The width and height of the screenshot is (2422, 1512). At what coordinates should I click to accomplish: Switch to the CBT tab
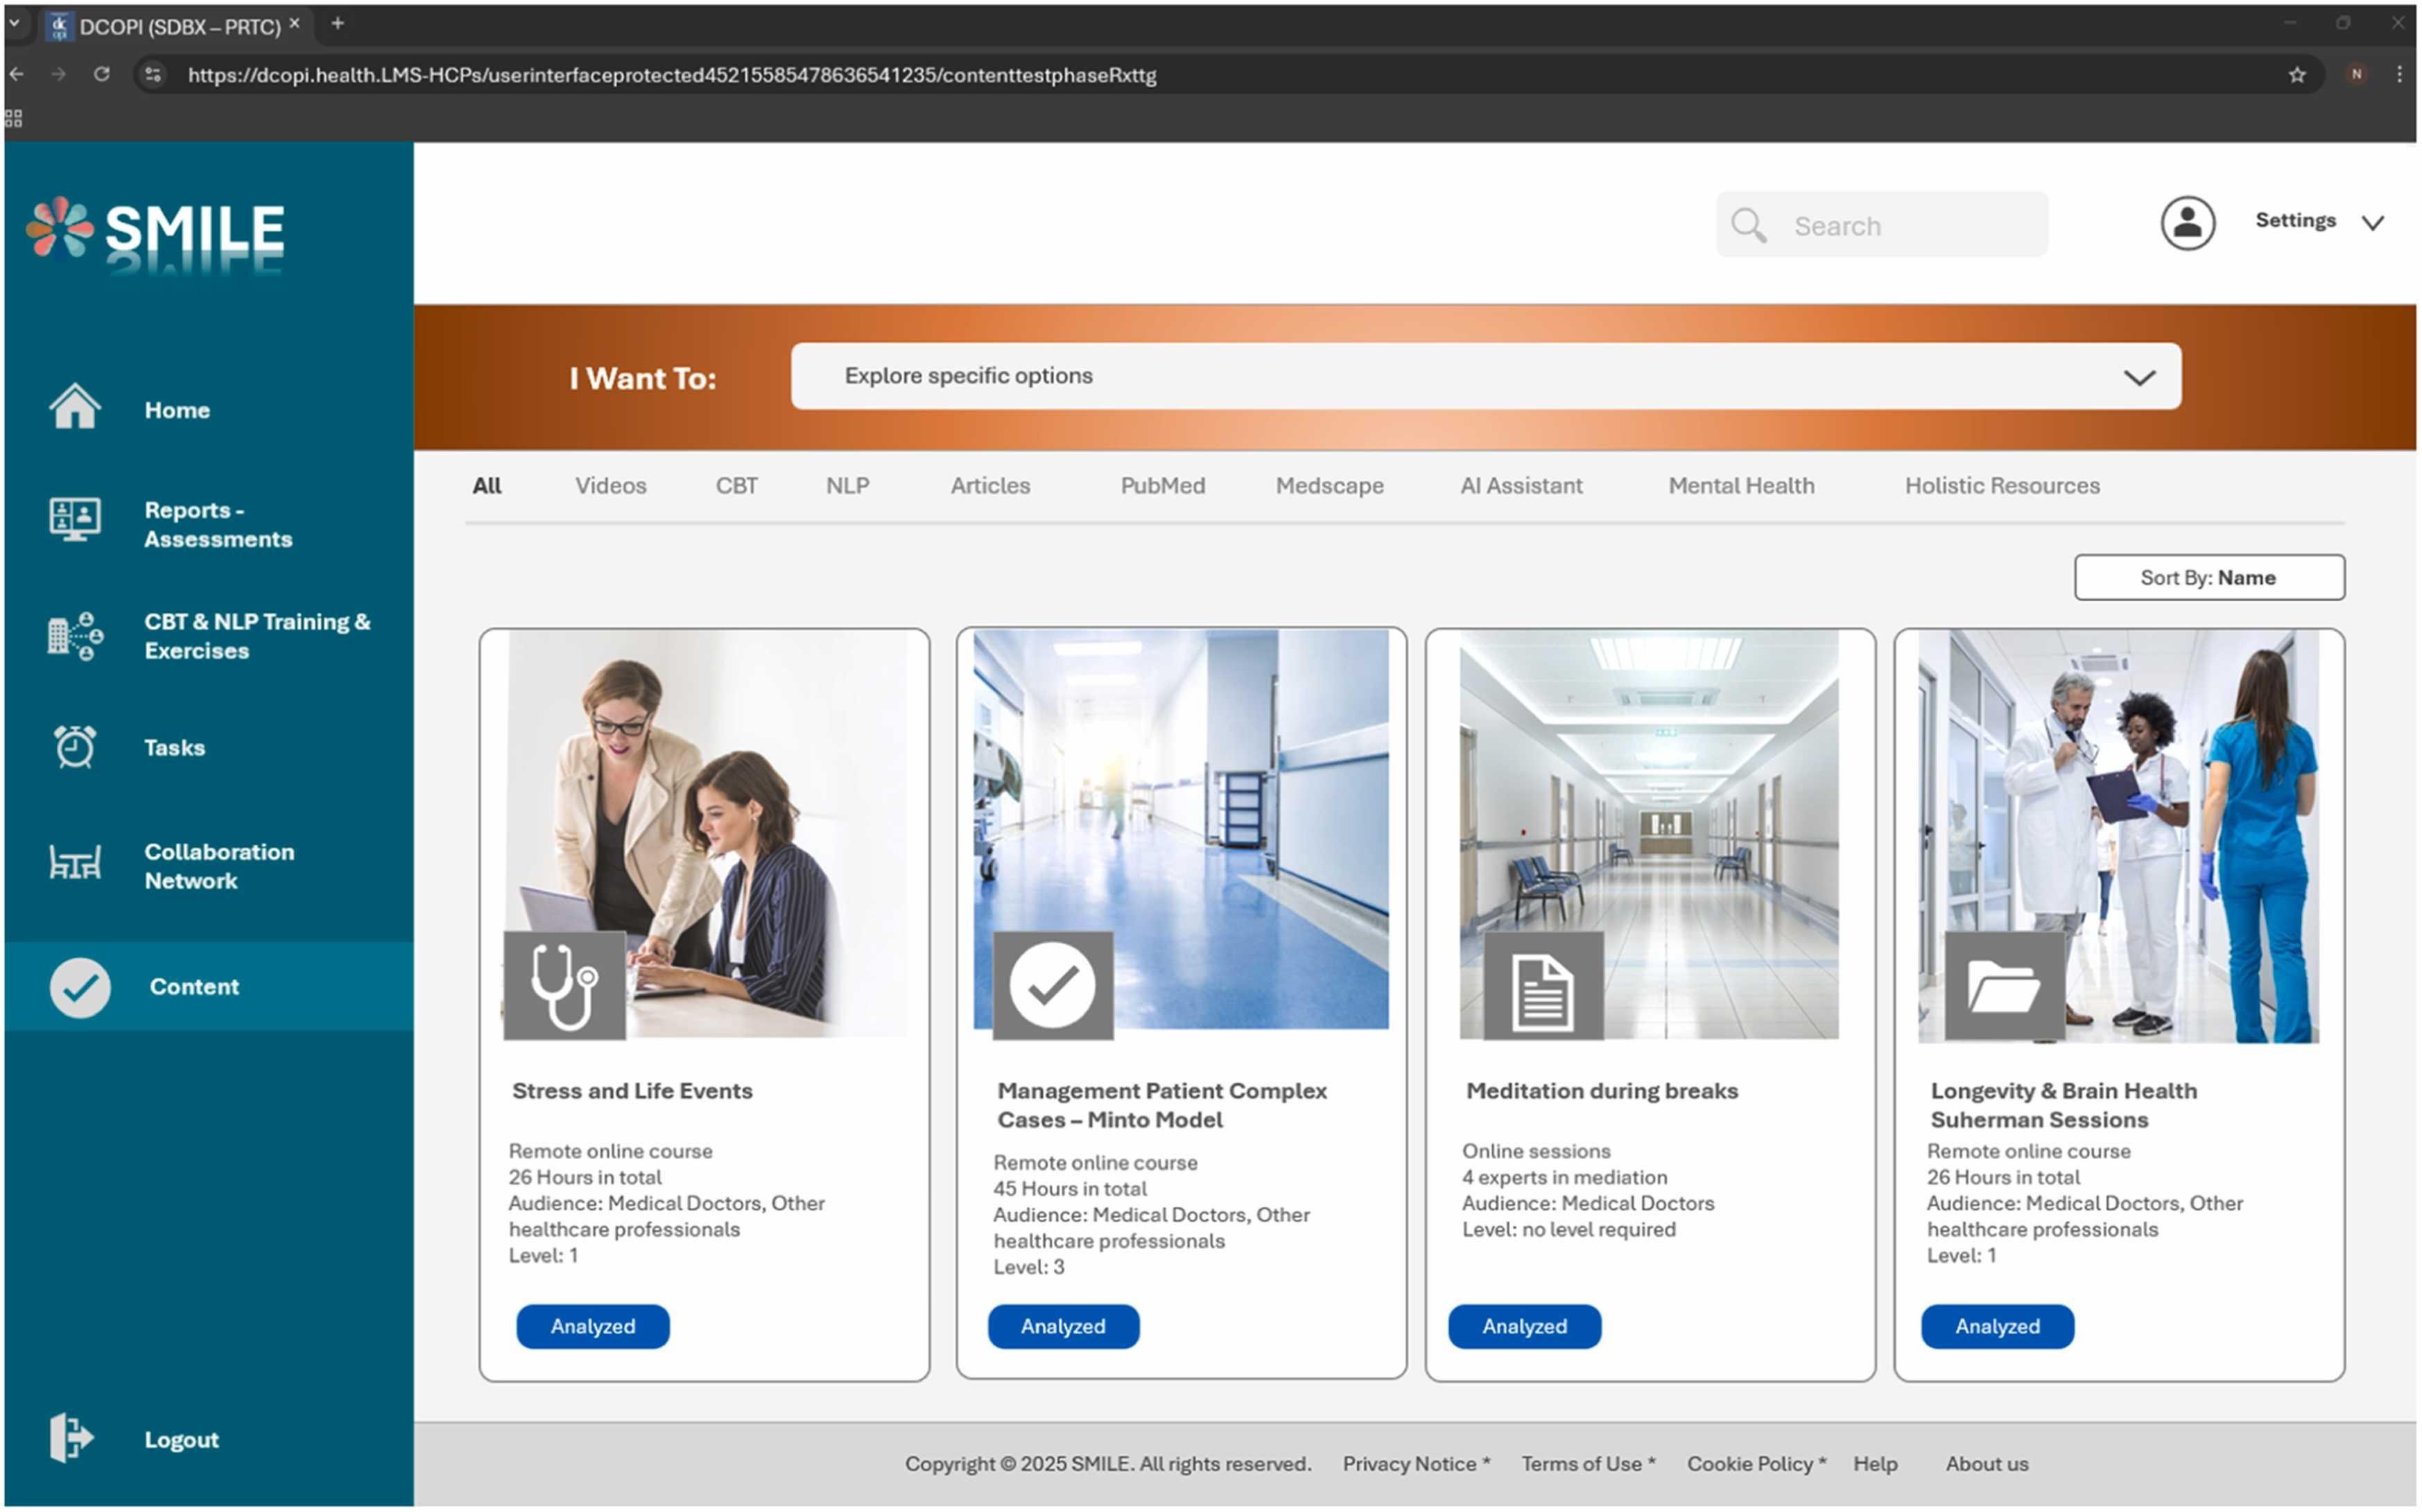737,485
